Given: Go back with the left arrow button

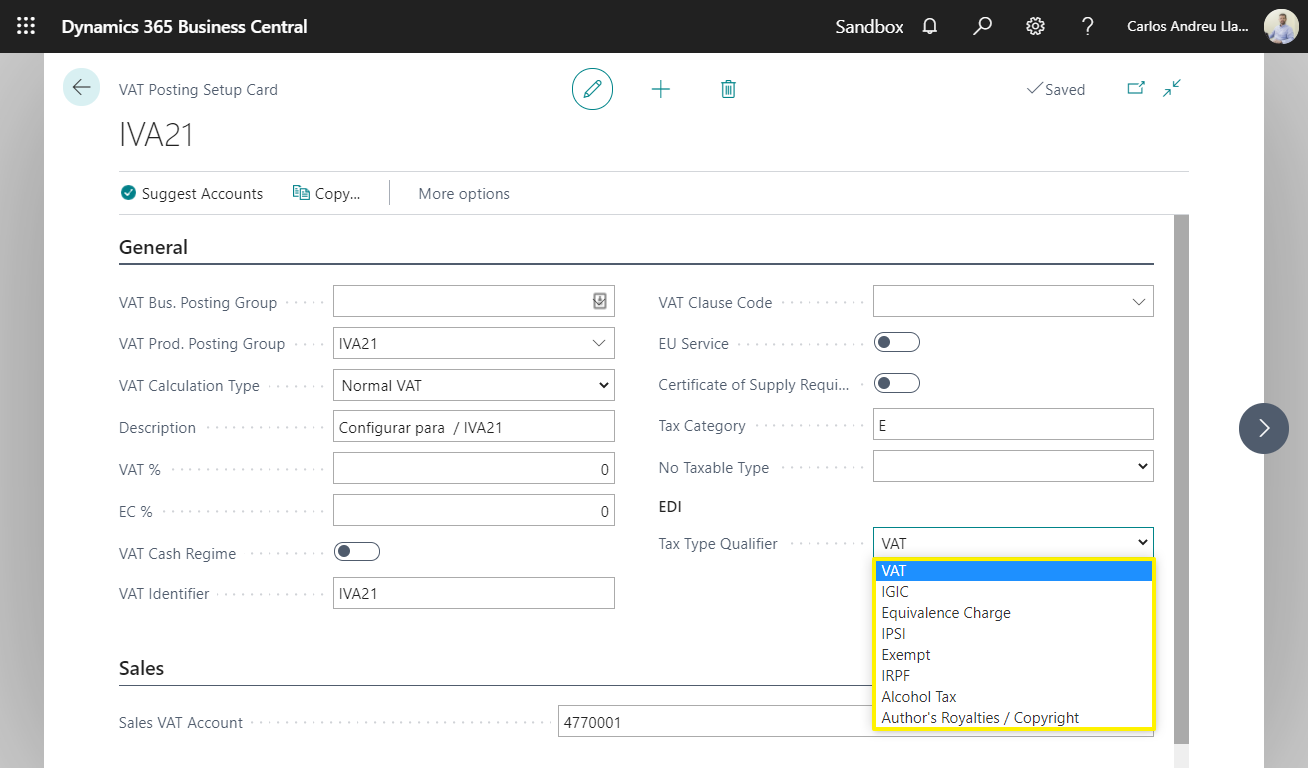Looking at the screenshot, I should coord(81,87).
